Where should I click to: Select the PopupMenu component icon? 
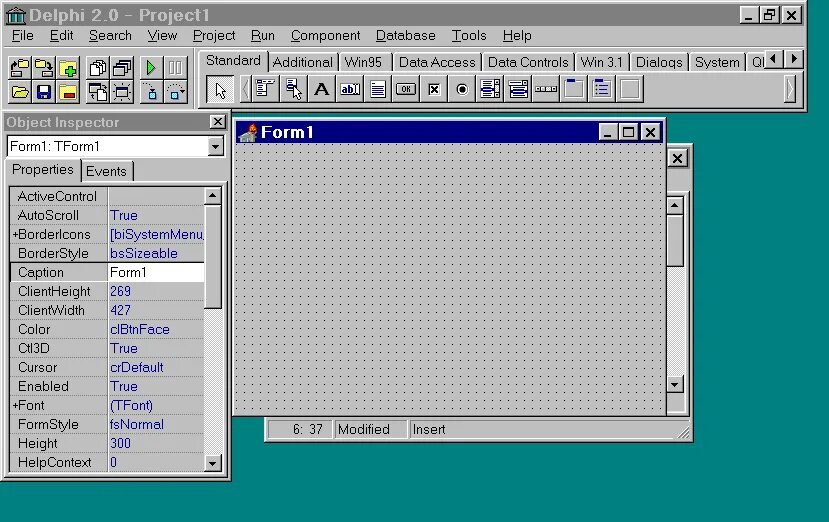click(293, 89)
